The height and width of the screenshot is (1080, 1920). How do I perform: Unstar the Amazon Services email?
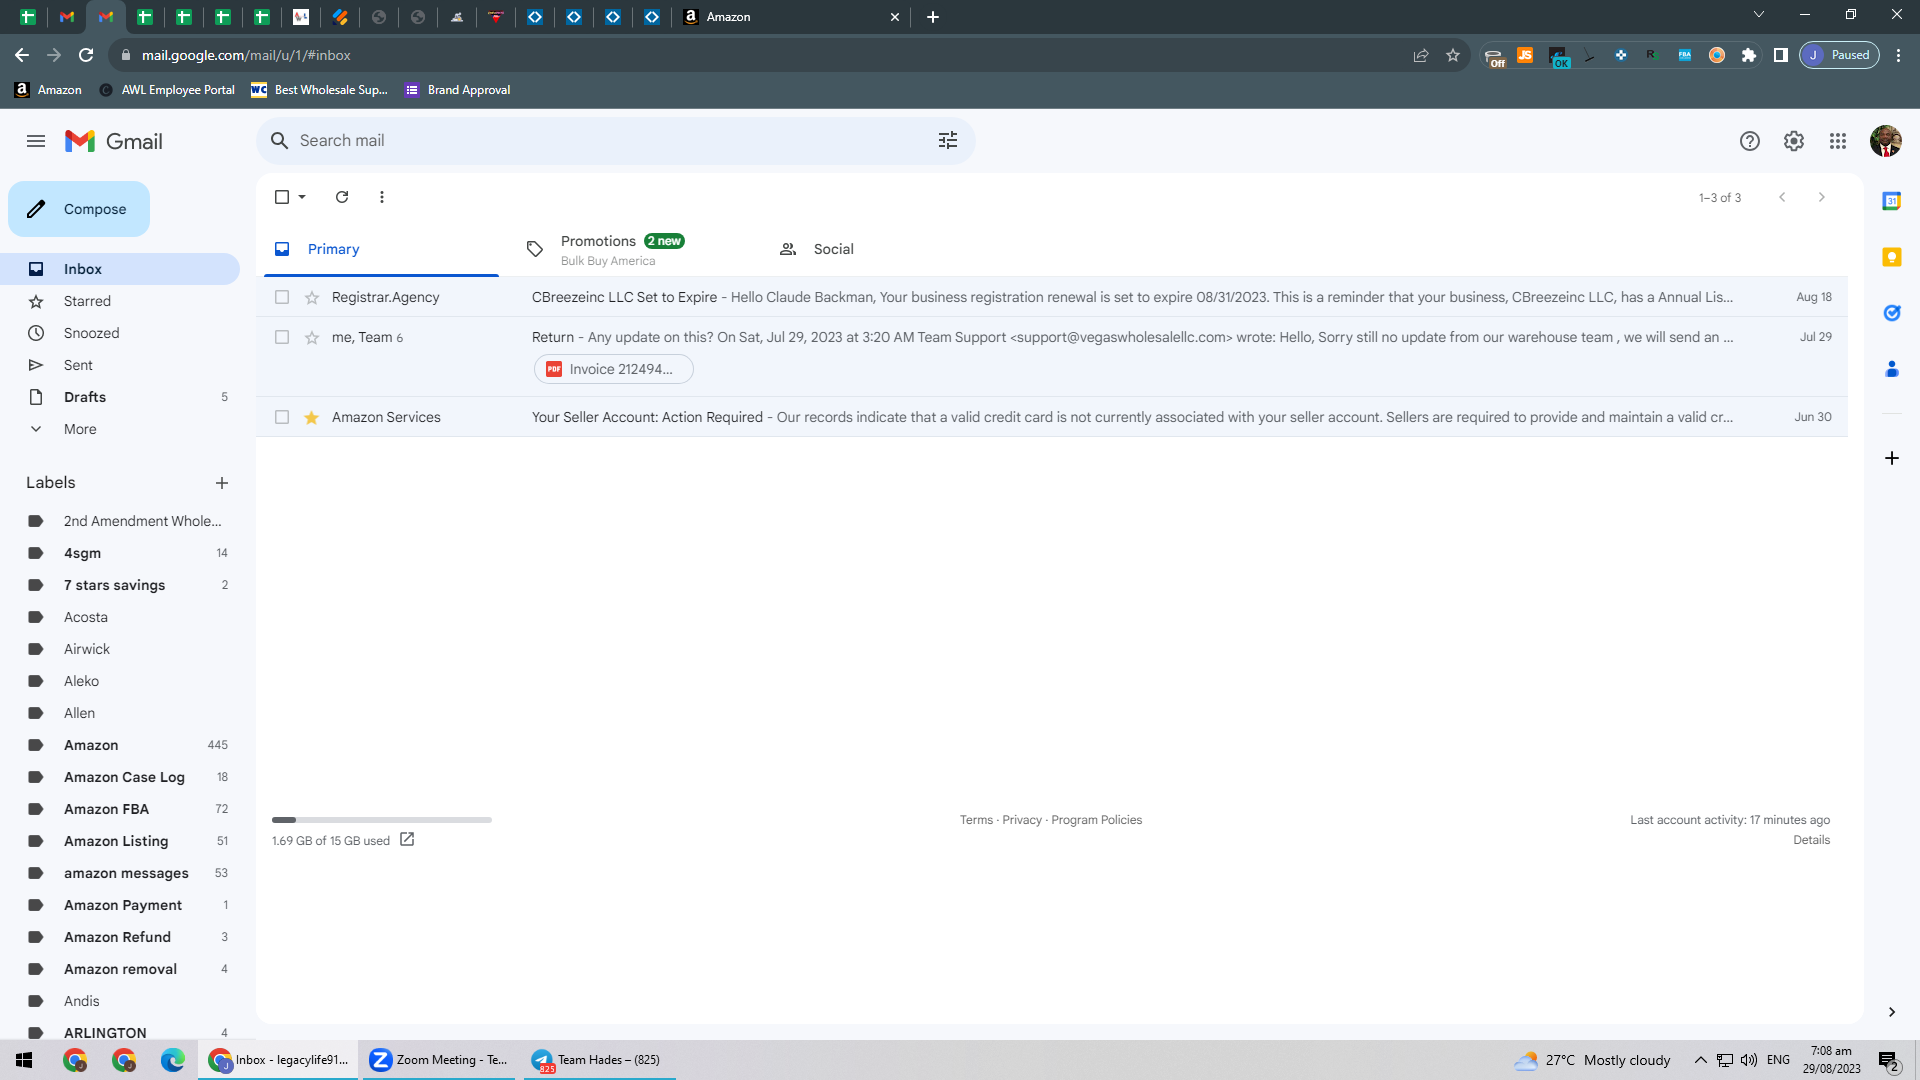(x=312, y=418)
